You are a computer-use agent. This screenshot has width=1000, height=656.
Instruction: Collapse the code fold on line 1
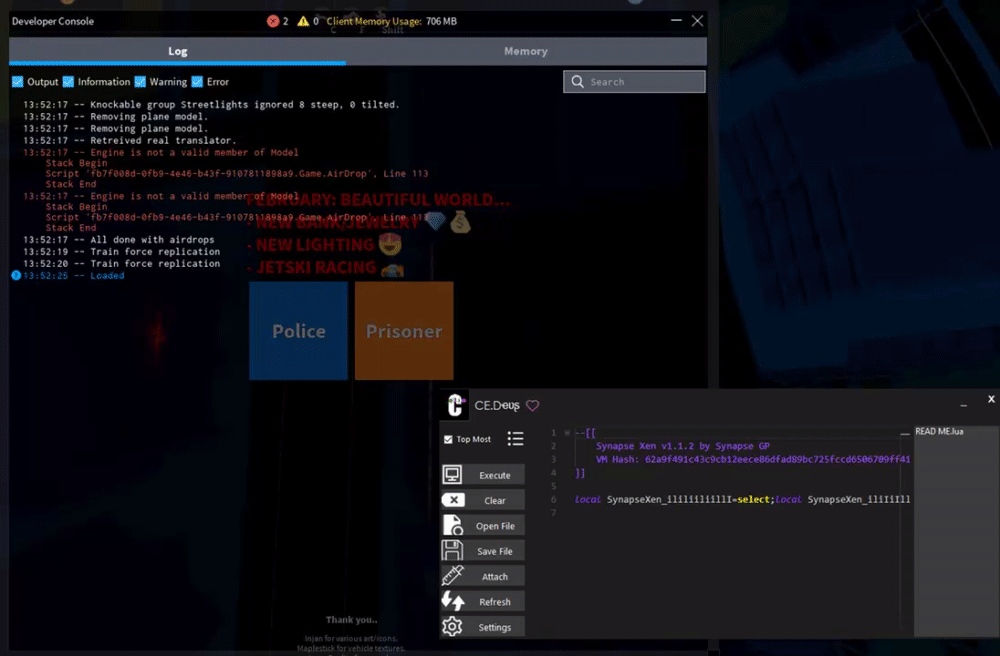pos(567,433)
